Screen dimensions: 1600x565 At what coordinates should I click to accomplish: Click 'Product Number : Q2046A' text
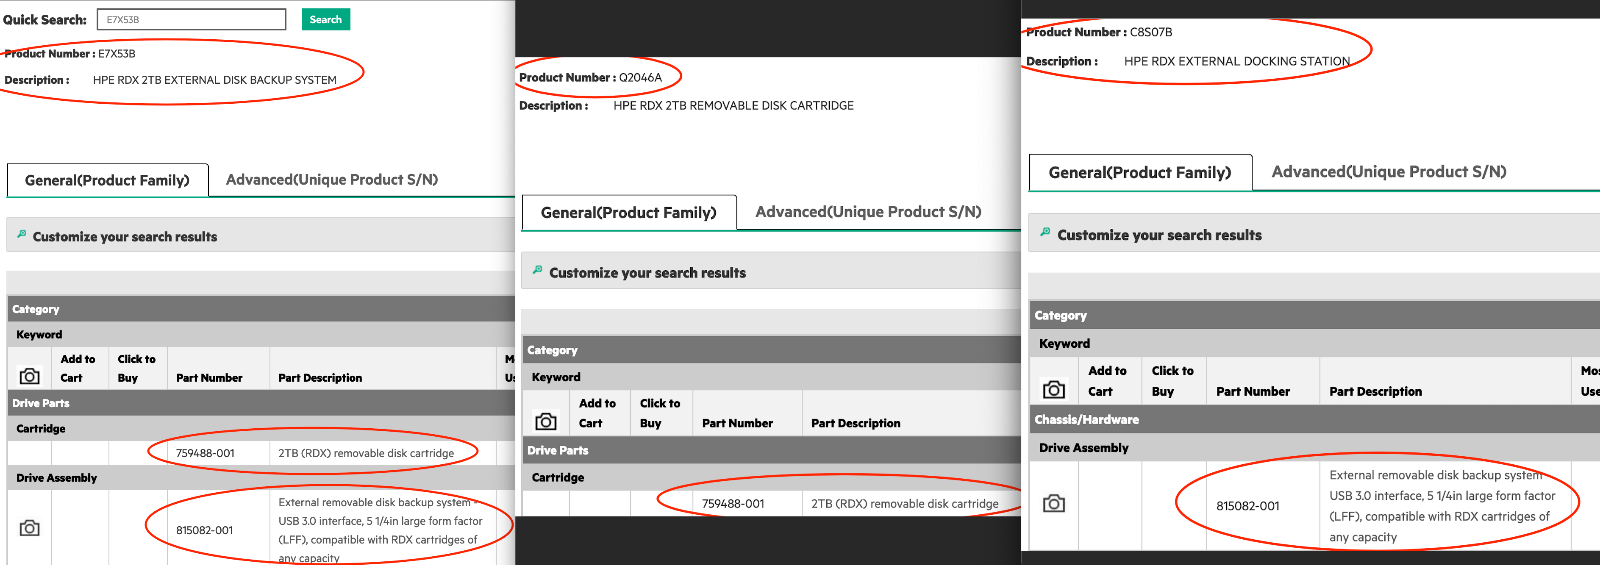(x=590, y=77)
